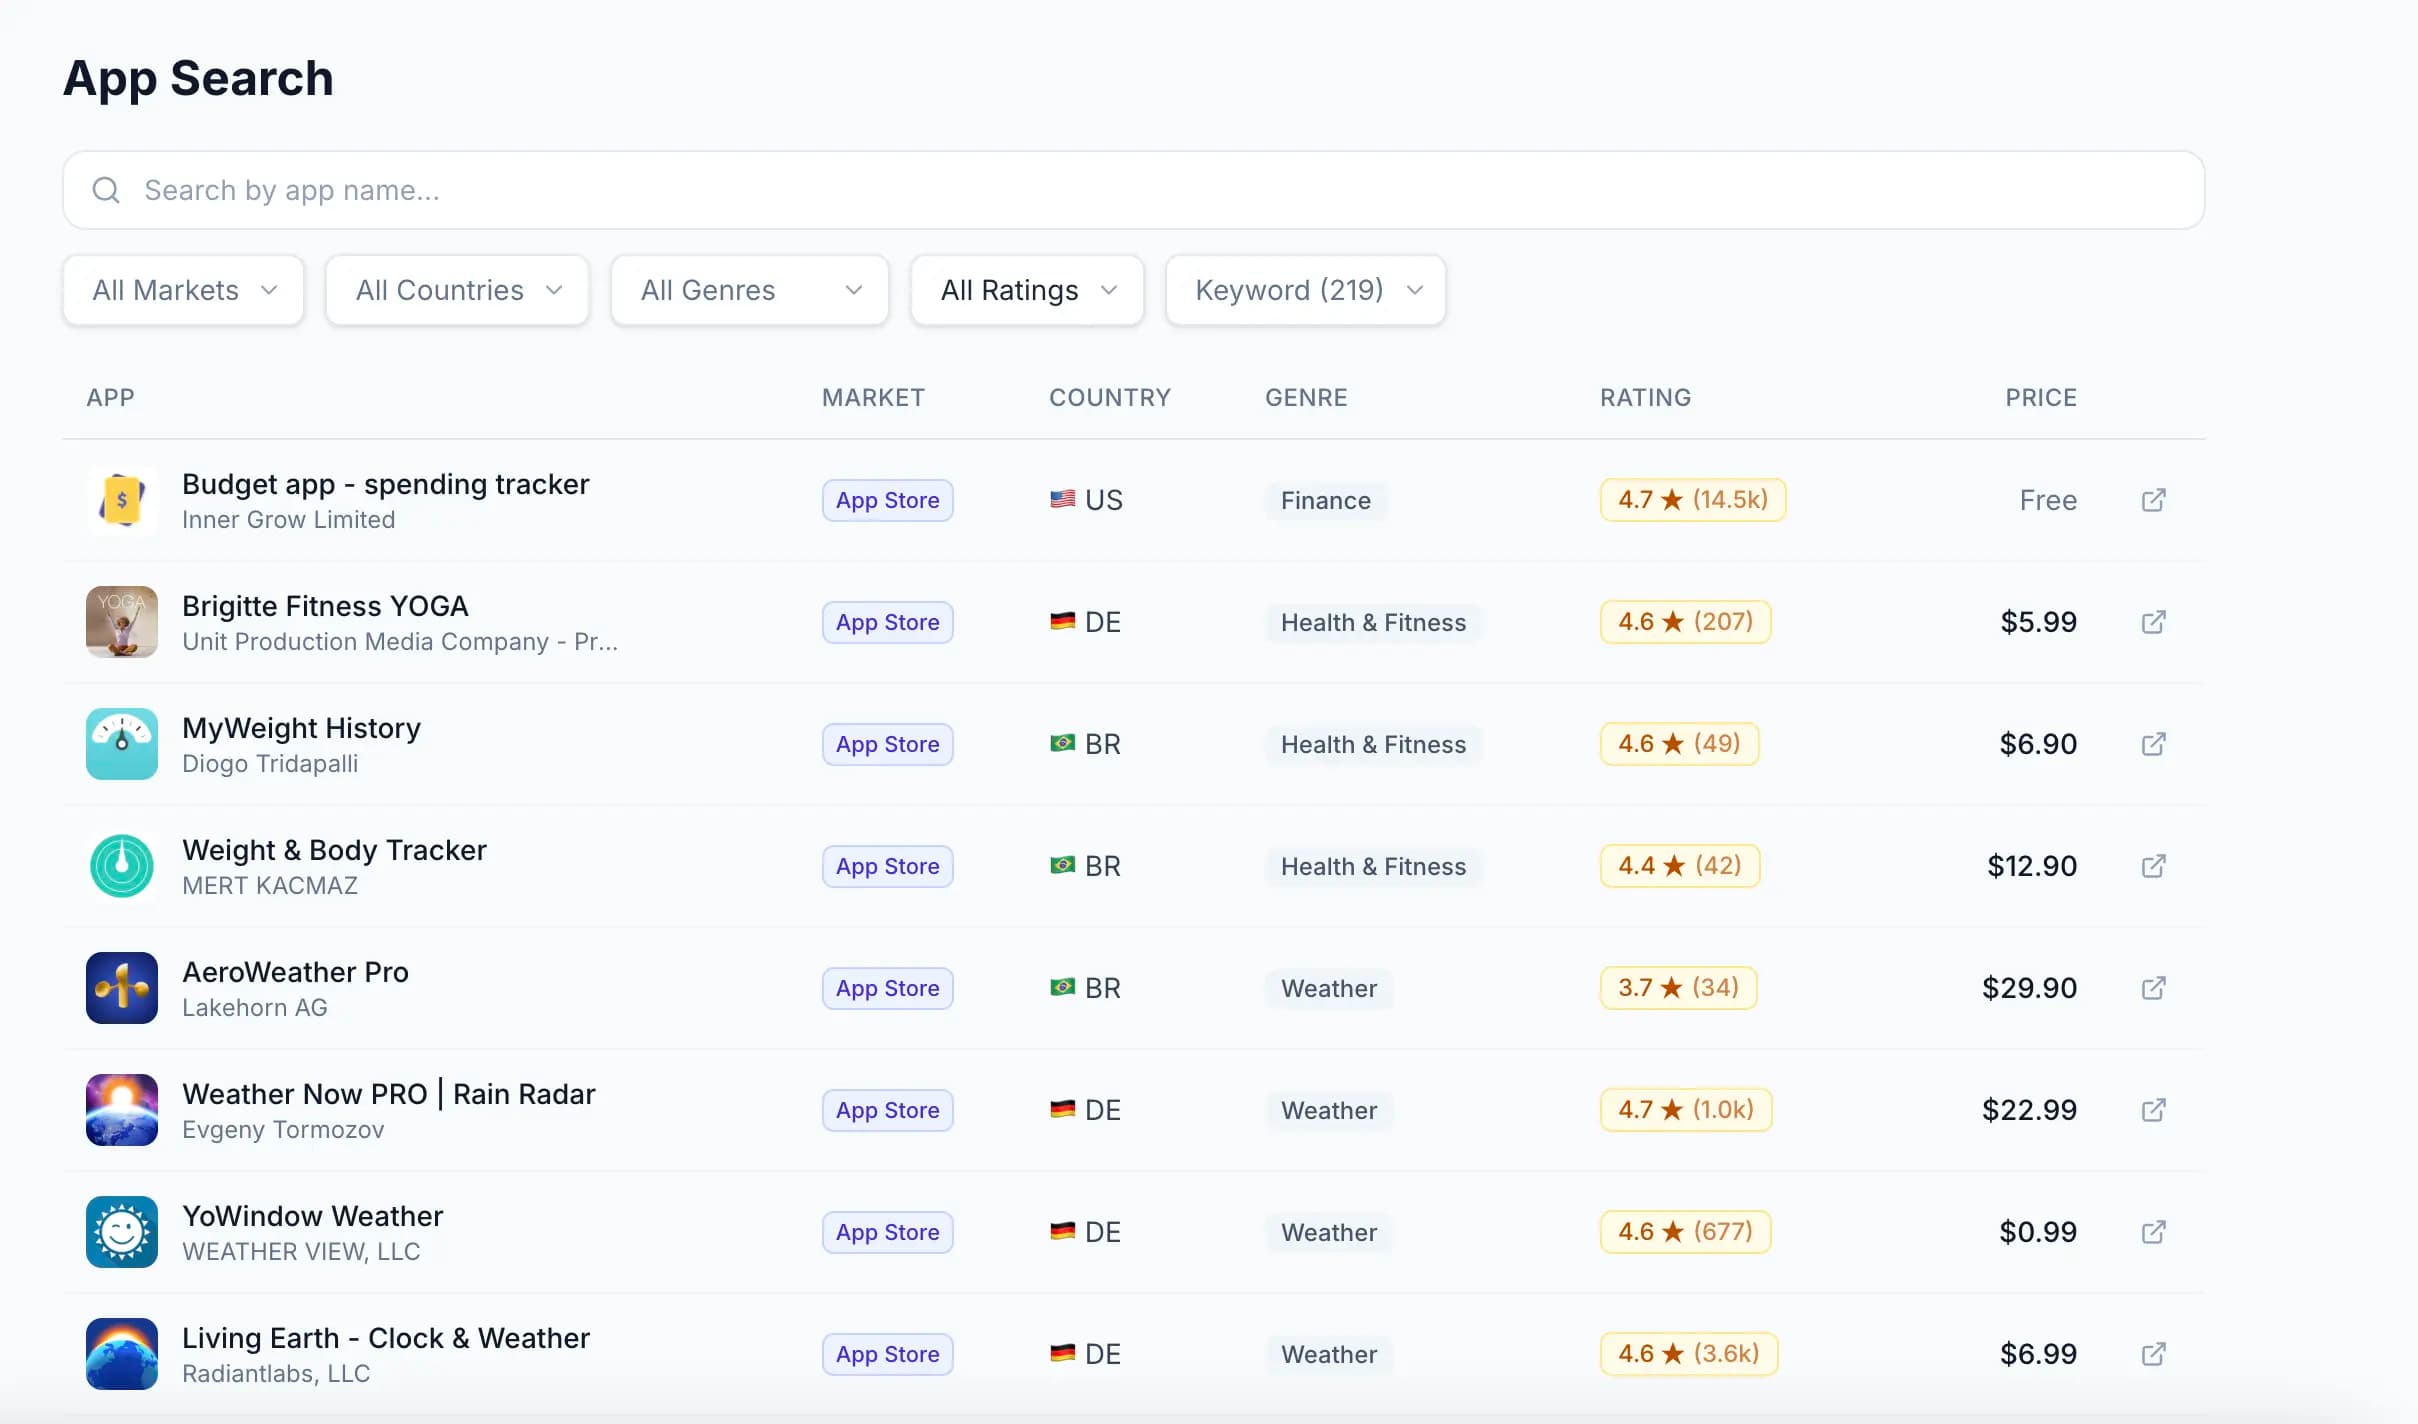
Task: Open the Keyword (219) dropdown
Action: pyautogui.click(x=1306, y=290)
